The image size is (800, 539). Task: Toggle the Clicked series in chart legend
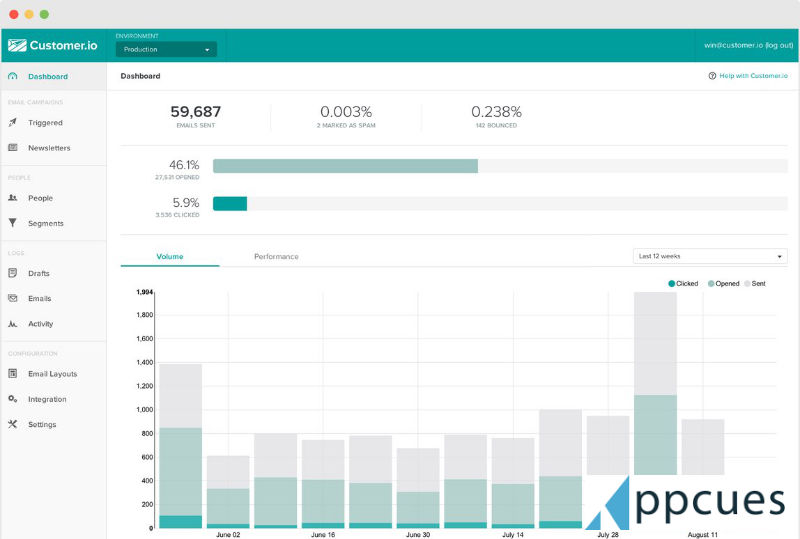[x=683, y=284]
